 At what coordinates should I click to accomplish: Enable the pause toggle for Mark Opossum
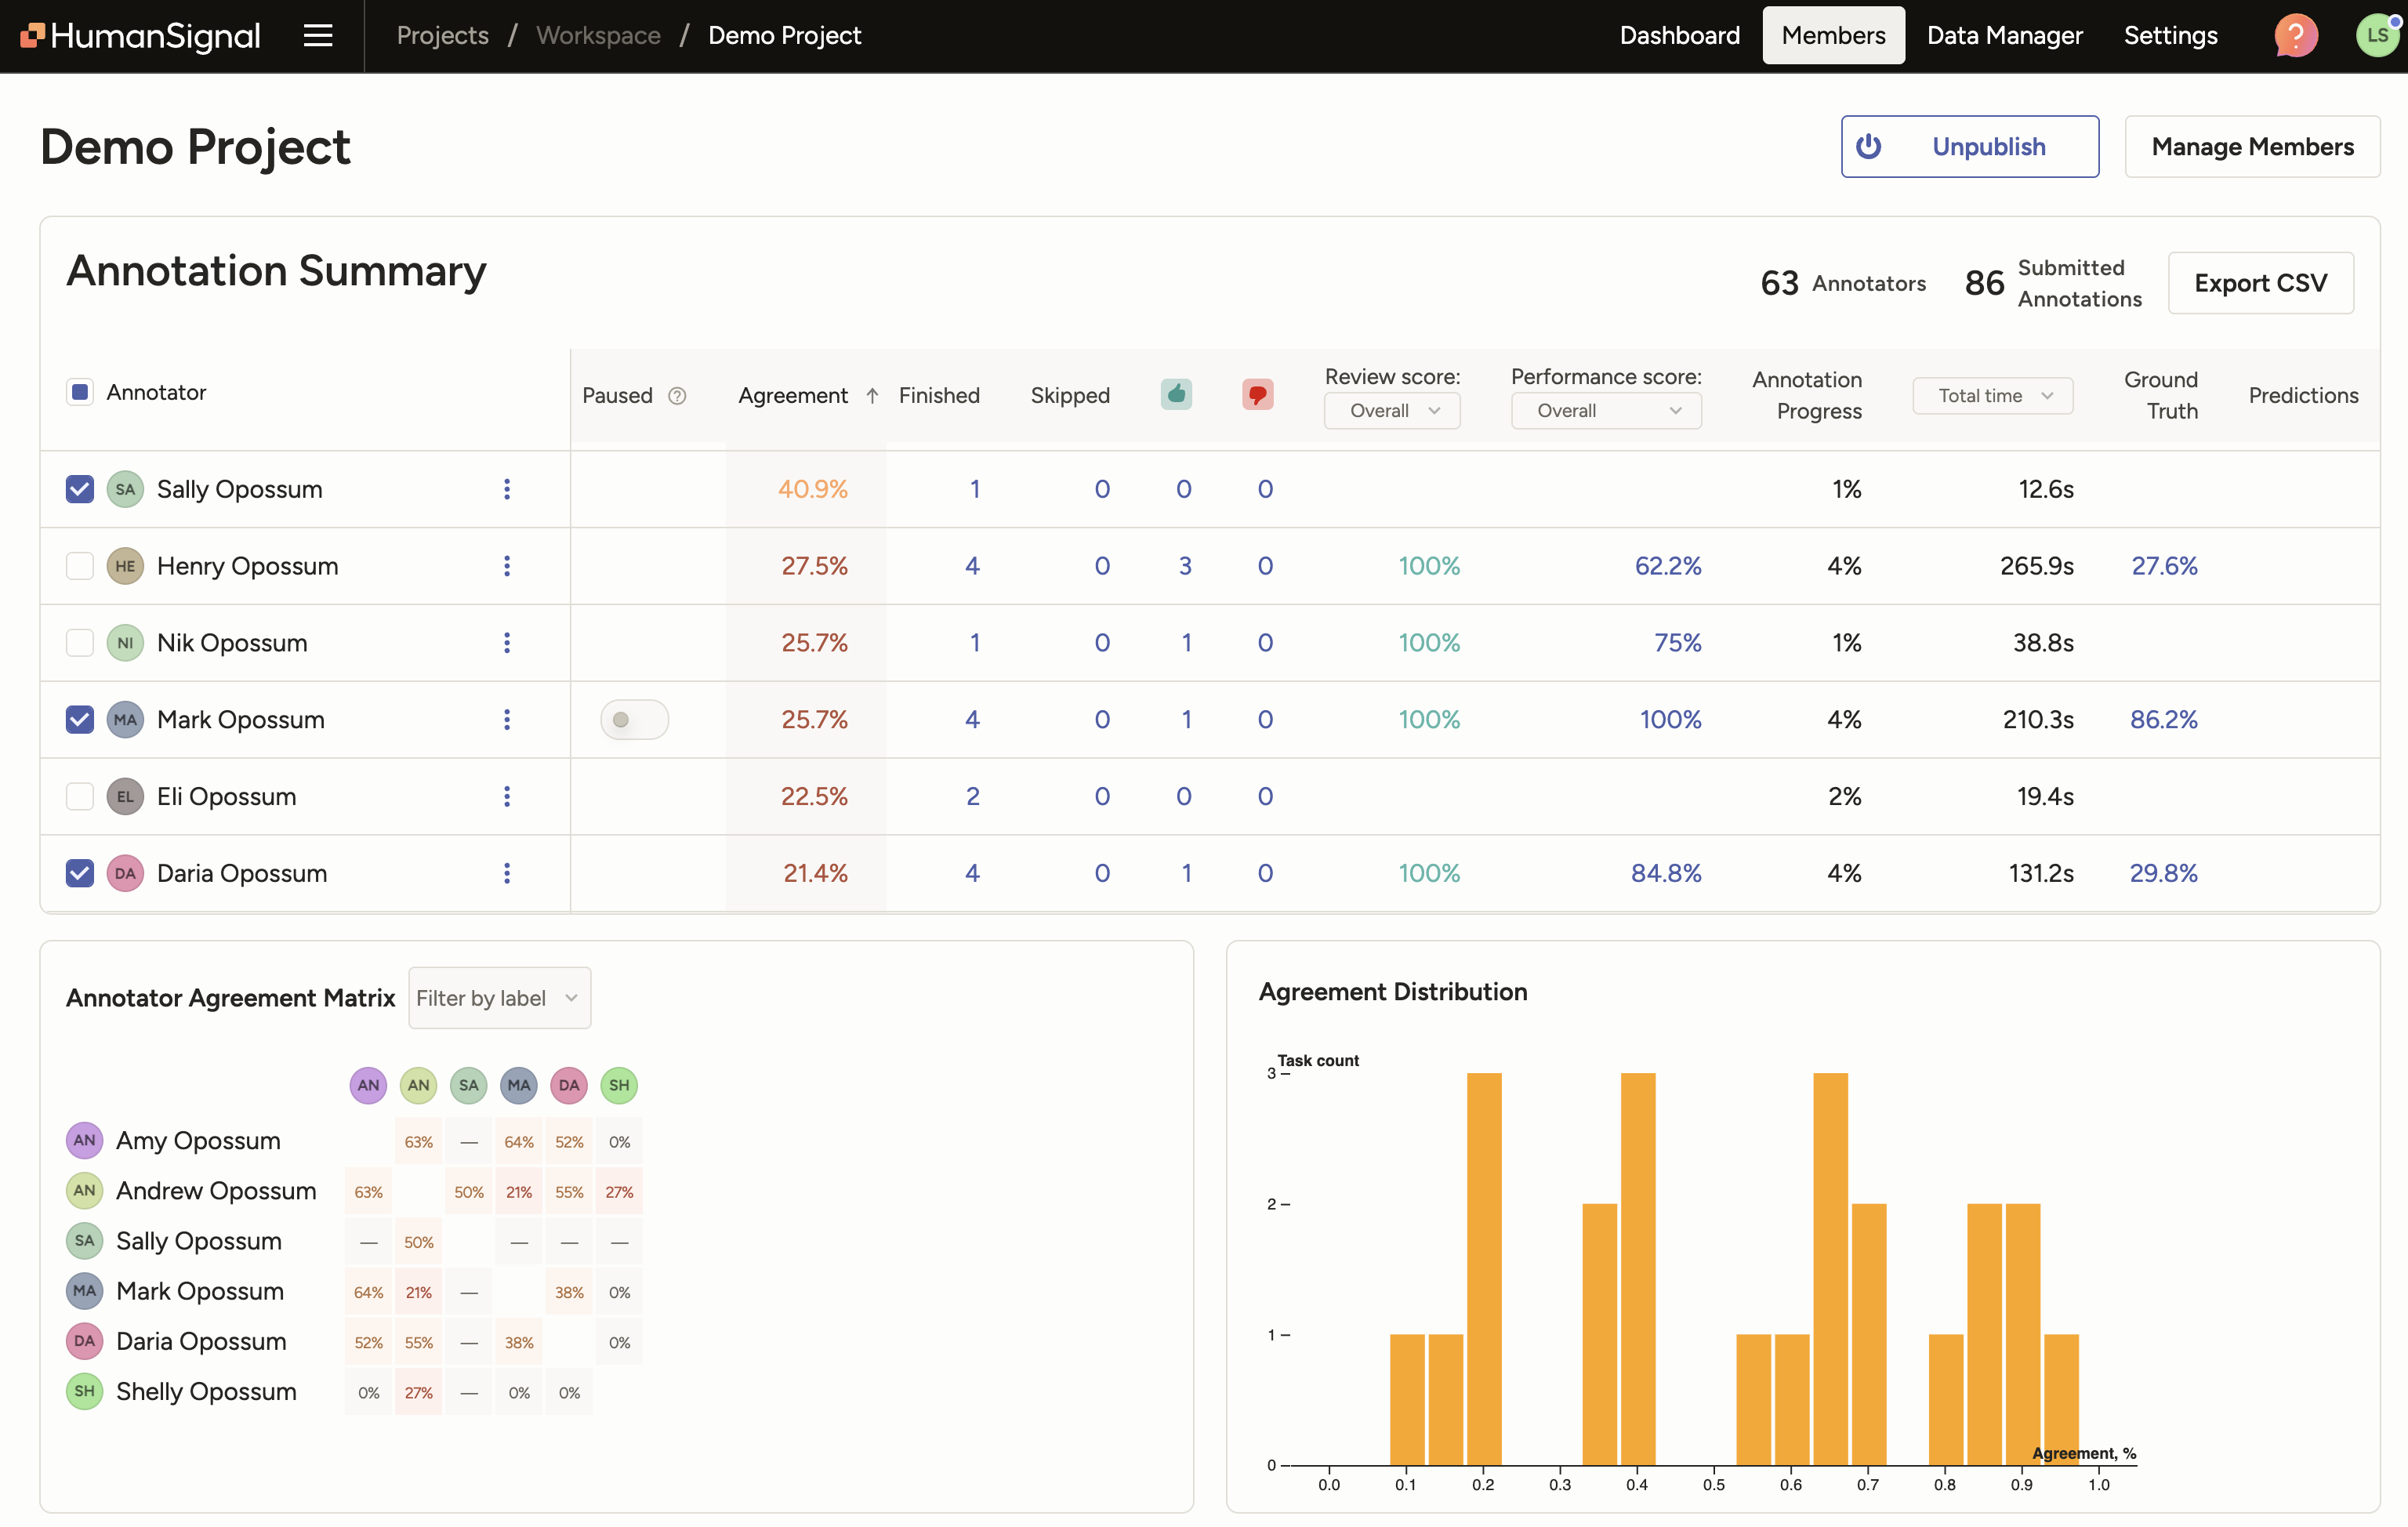pyautogui.click(x=634, y=719)
